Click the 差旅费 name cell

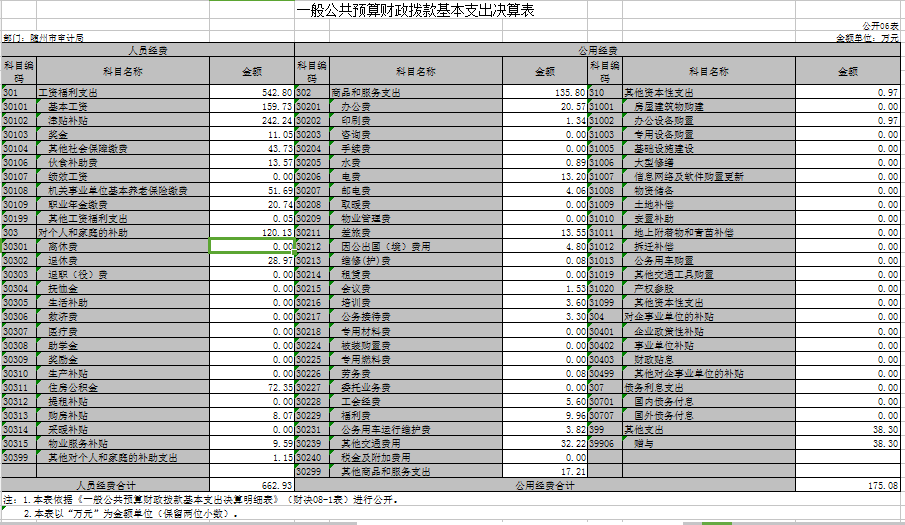point(415,232)
